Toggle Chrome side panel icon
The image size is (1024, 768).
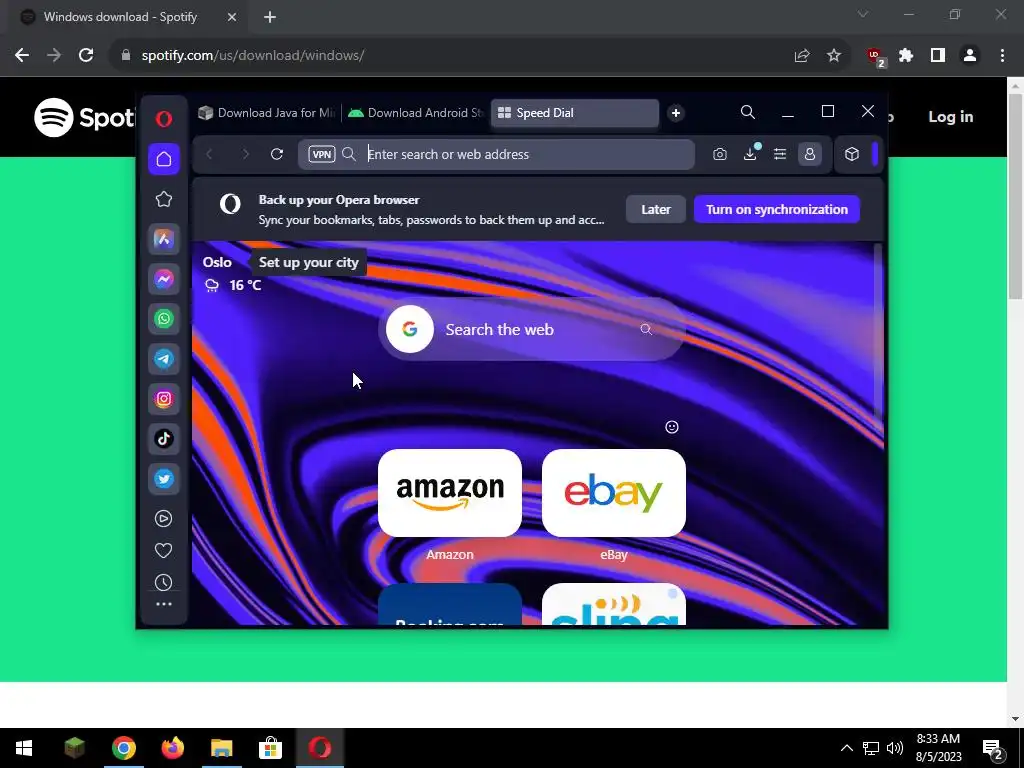[x=938, y=56]
